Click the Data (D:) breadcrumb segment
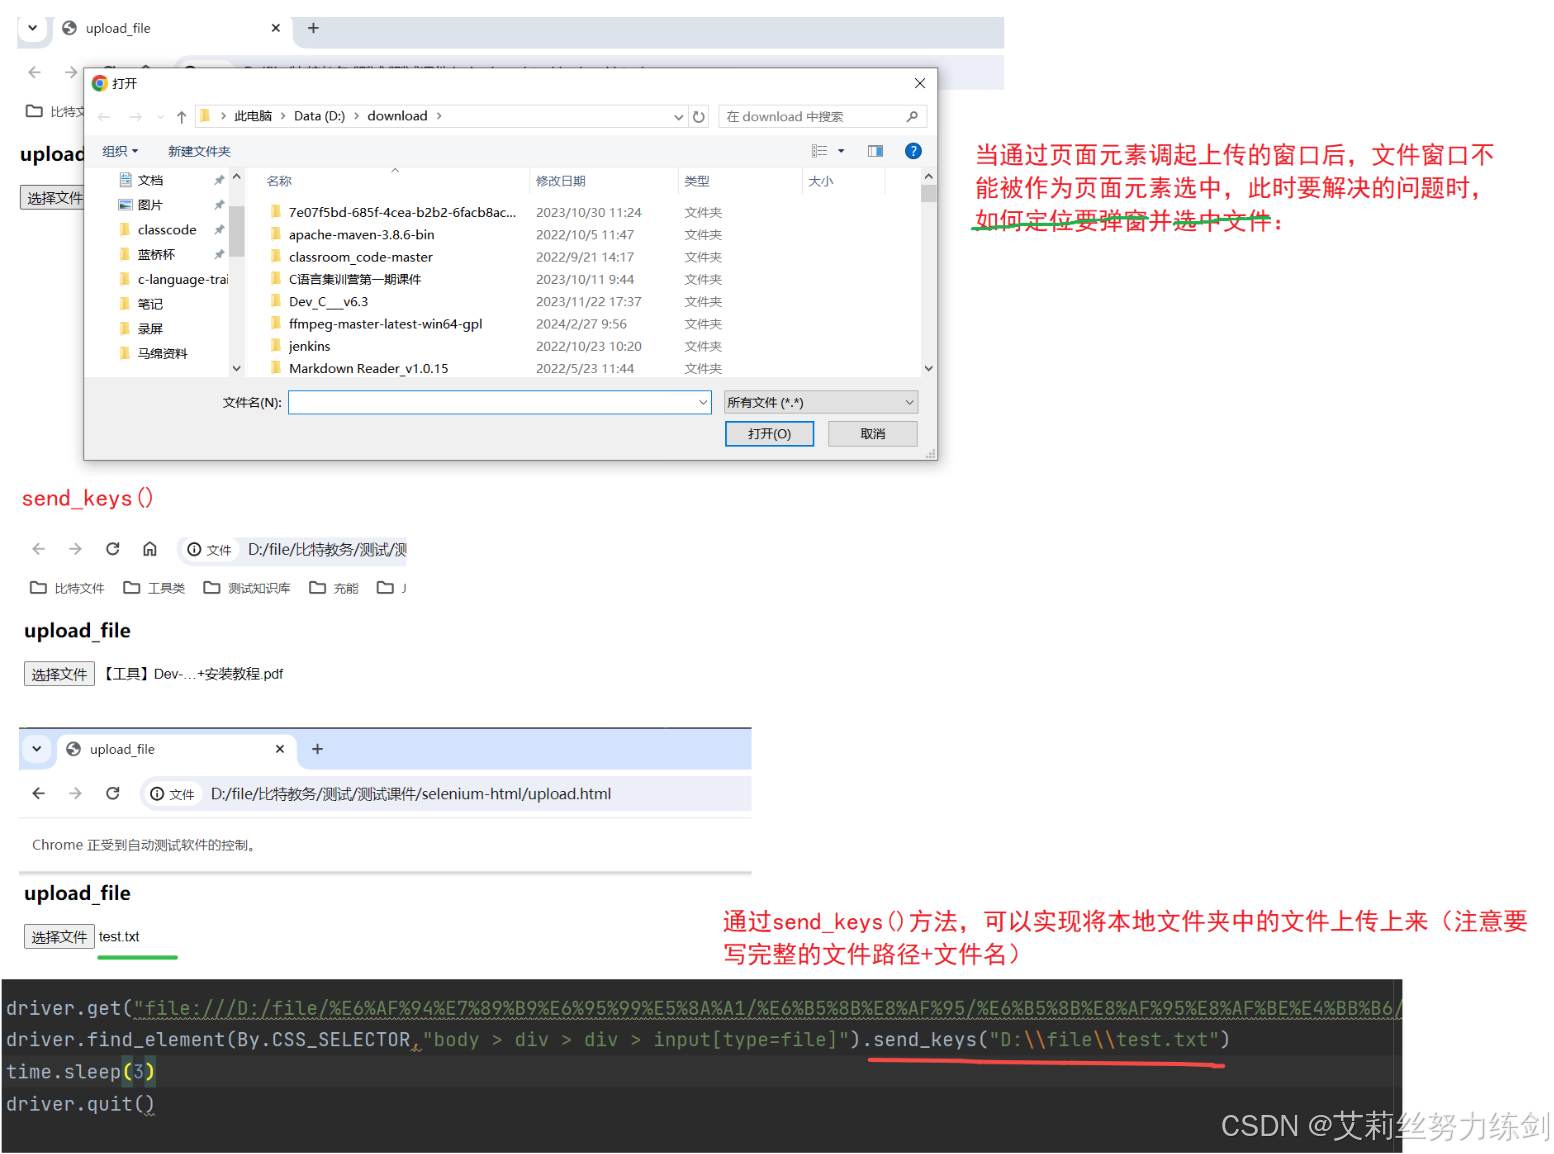This screenshot has width=1554, height=1154. (319, 116)
